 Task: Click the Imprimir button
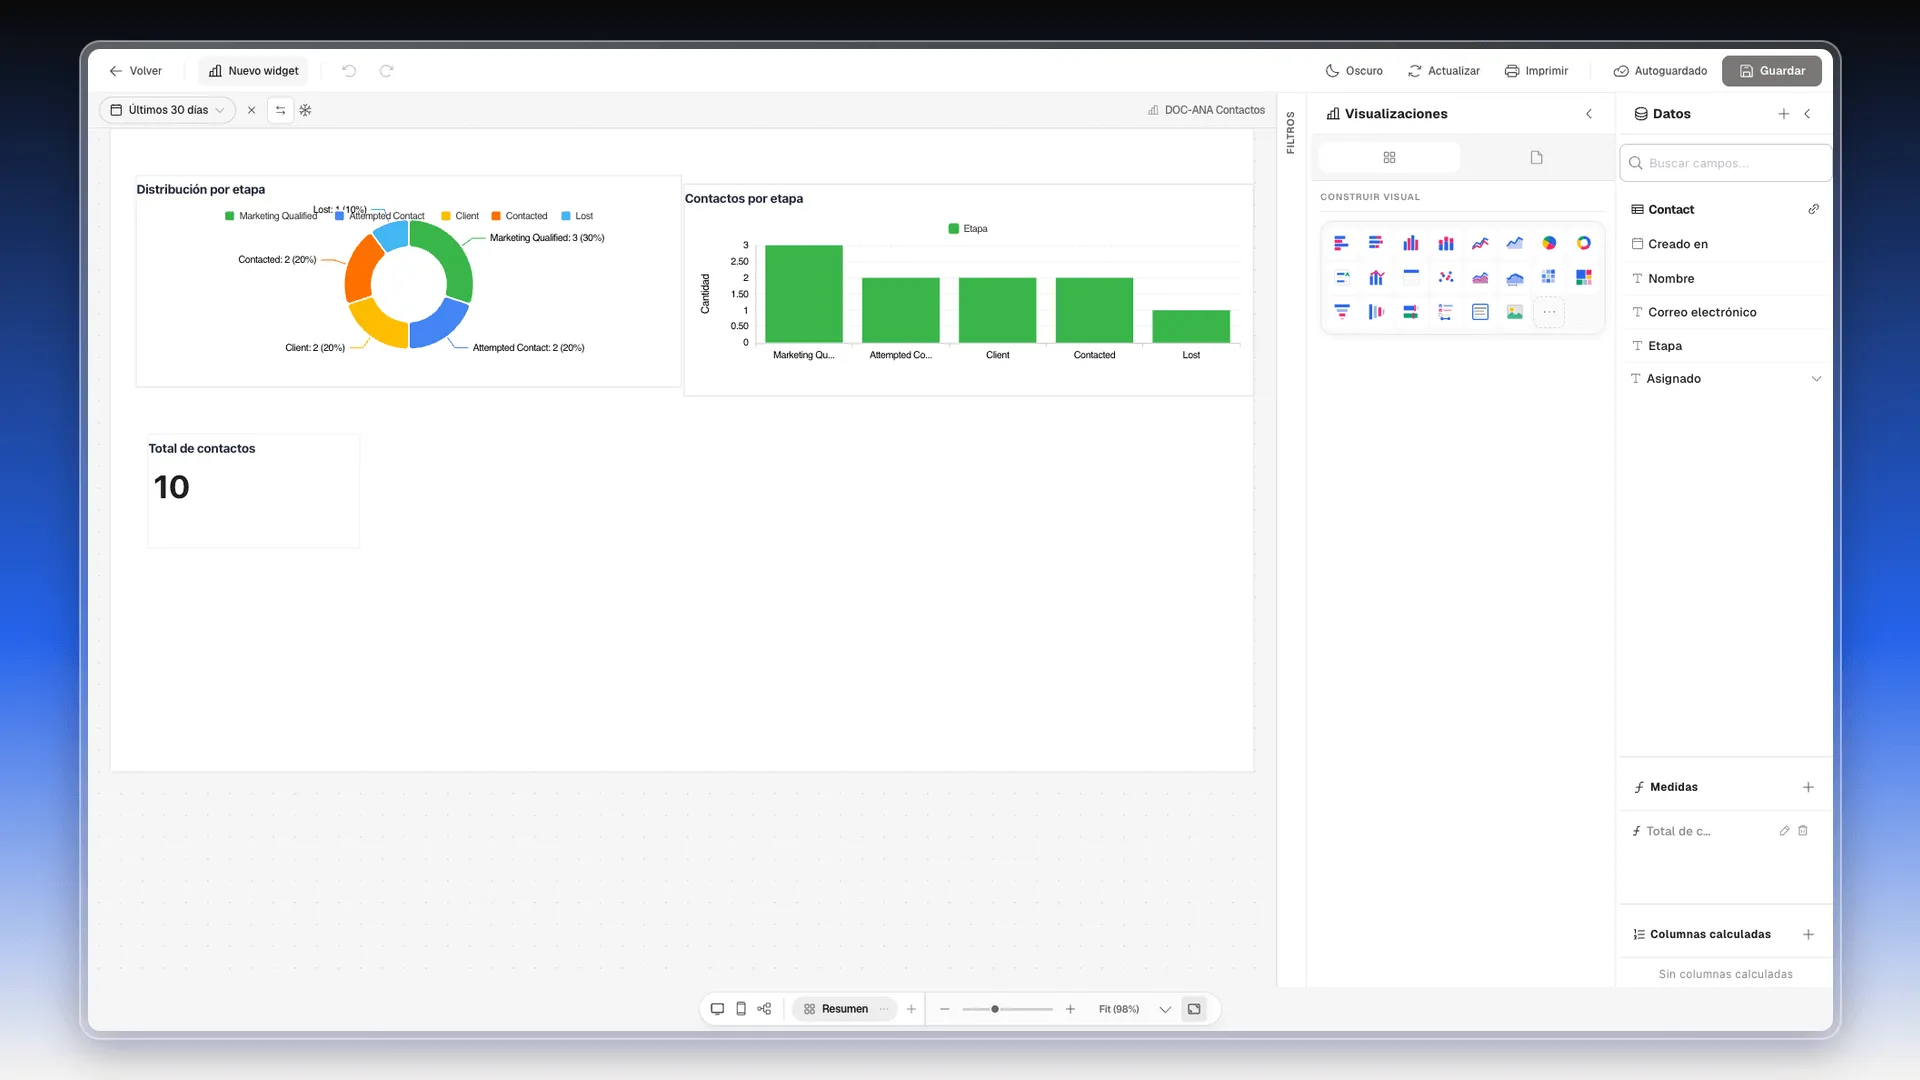(x=1536, y=71)
